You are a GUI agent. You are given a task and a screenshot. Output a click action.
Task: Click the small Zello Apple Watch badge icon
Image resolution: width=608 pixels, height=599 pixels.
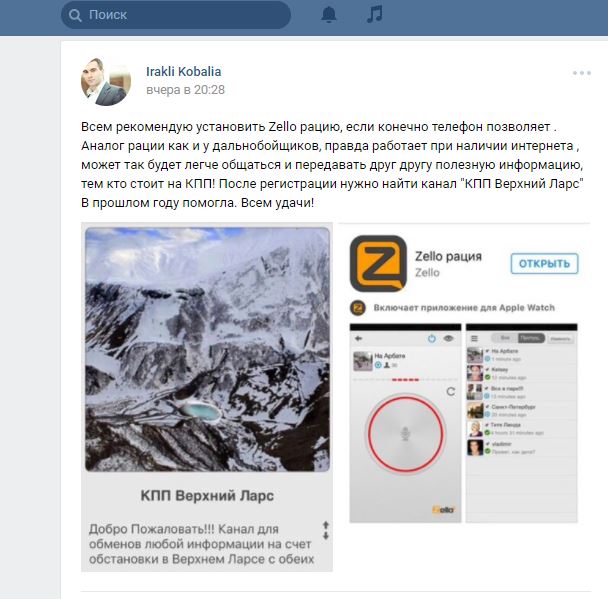coord(358,308)
